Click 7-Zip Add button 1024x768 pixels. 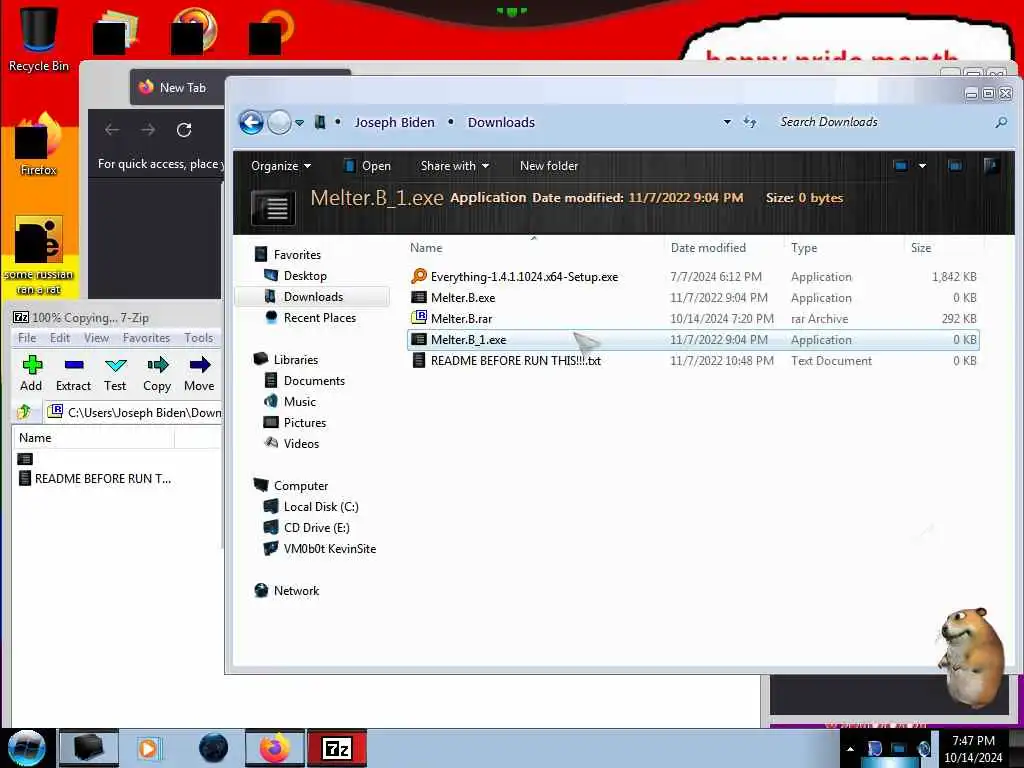31,374
